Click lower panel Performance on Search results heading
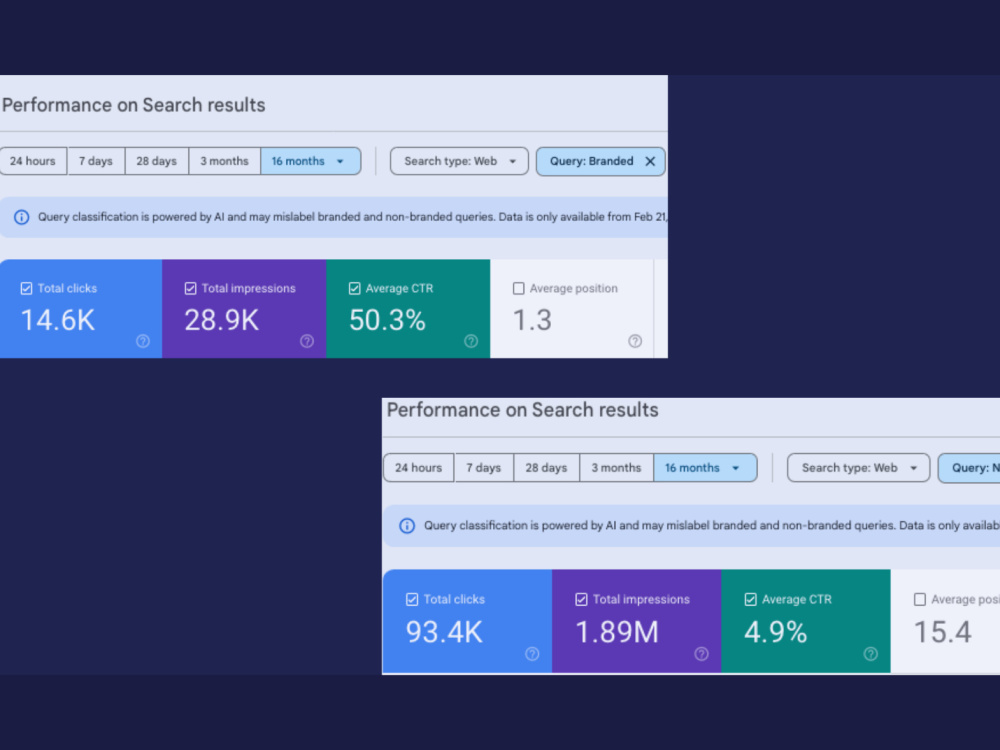This screenshot has height=750, width=1000. (522, 410)
